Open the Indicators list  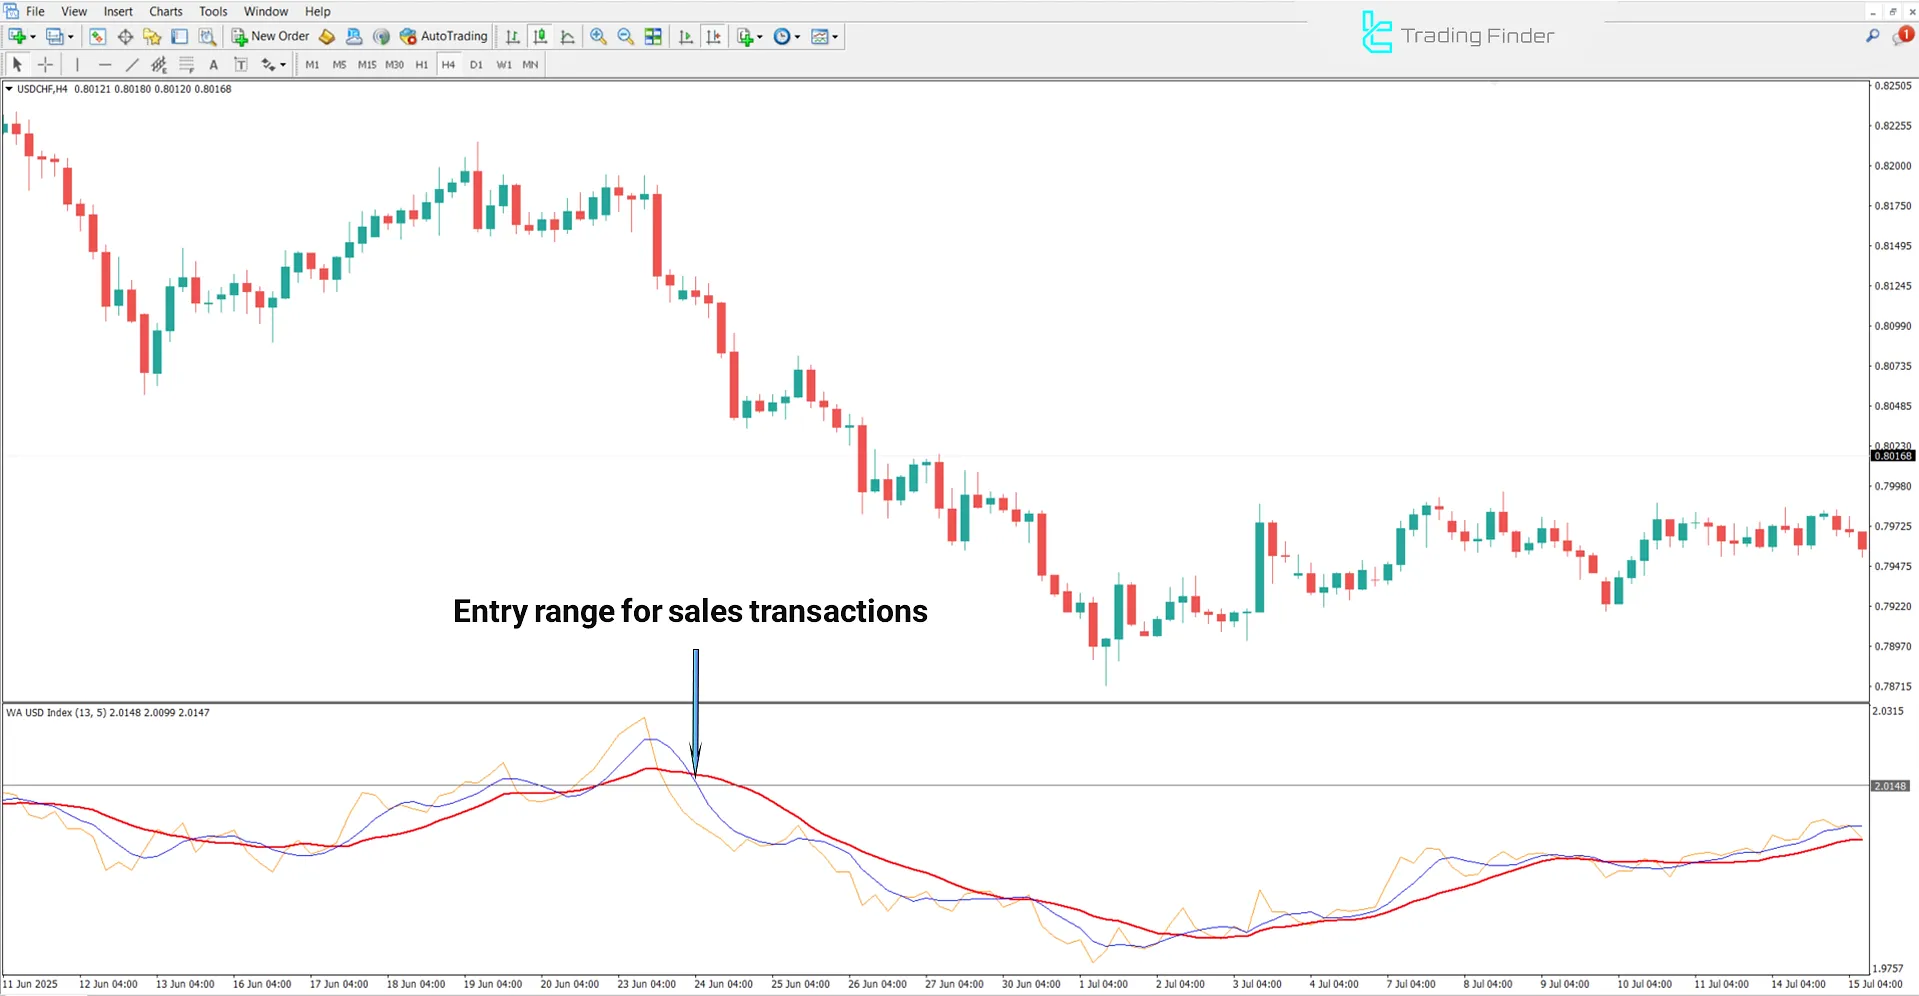tap(746, 36)
